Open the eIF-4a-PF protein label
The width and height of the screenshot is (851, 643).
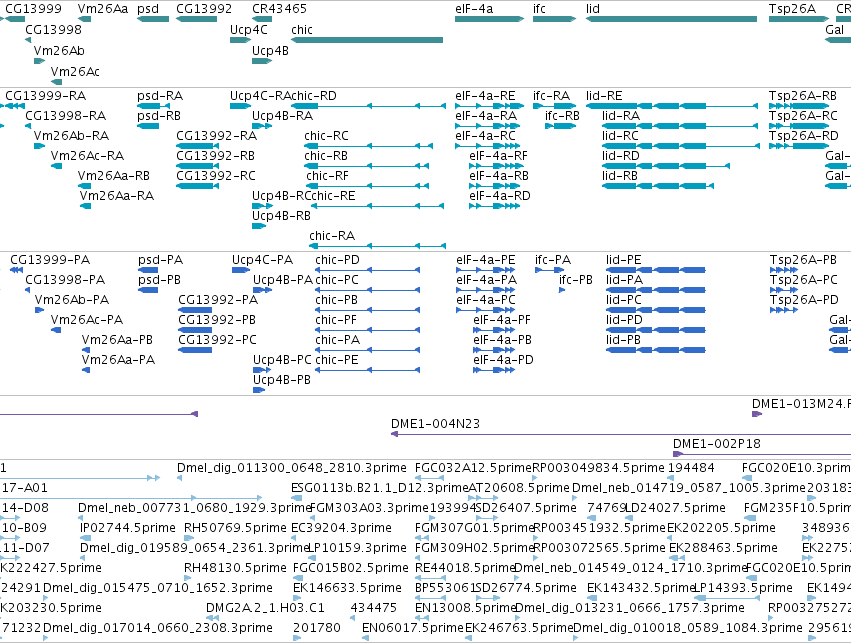502,320
